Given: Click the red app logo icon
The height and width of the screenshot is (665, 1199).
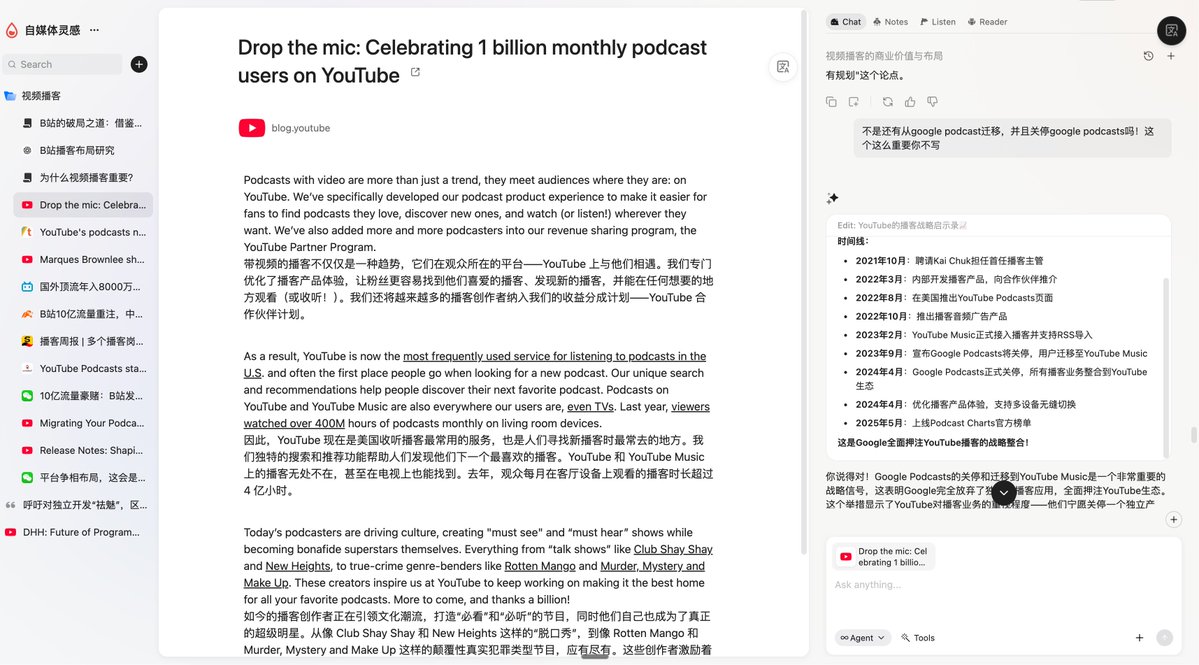Looking at the screenshot, I should pos(11,30).
